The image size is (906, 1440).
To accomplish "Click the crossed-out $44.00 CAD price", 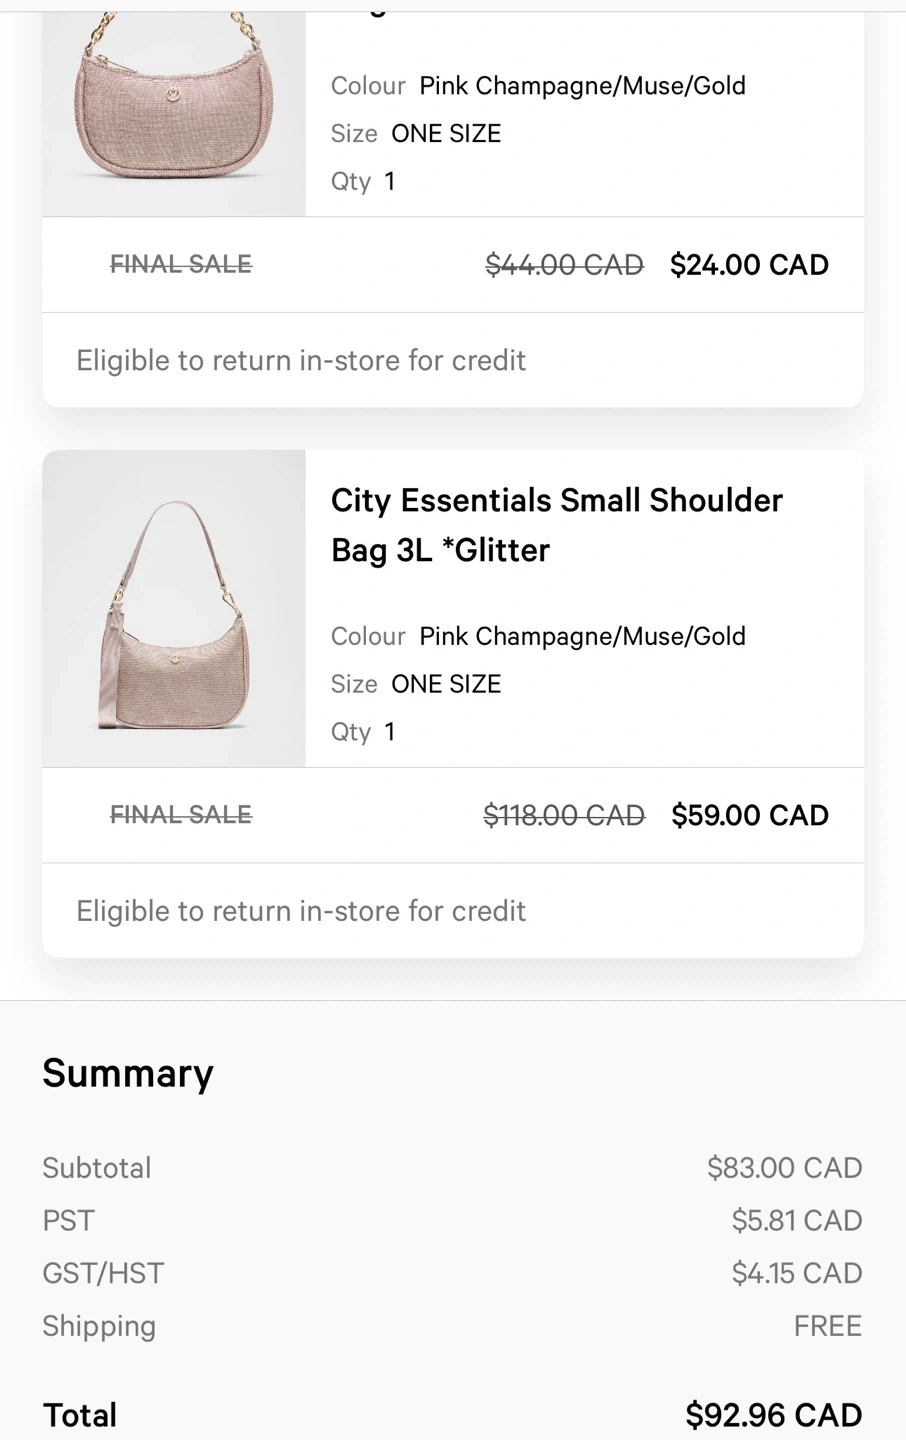I will pyautogui.click(x=564, y=265).
